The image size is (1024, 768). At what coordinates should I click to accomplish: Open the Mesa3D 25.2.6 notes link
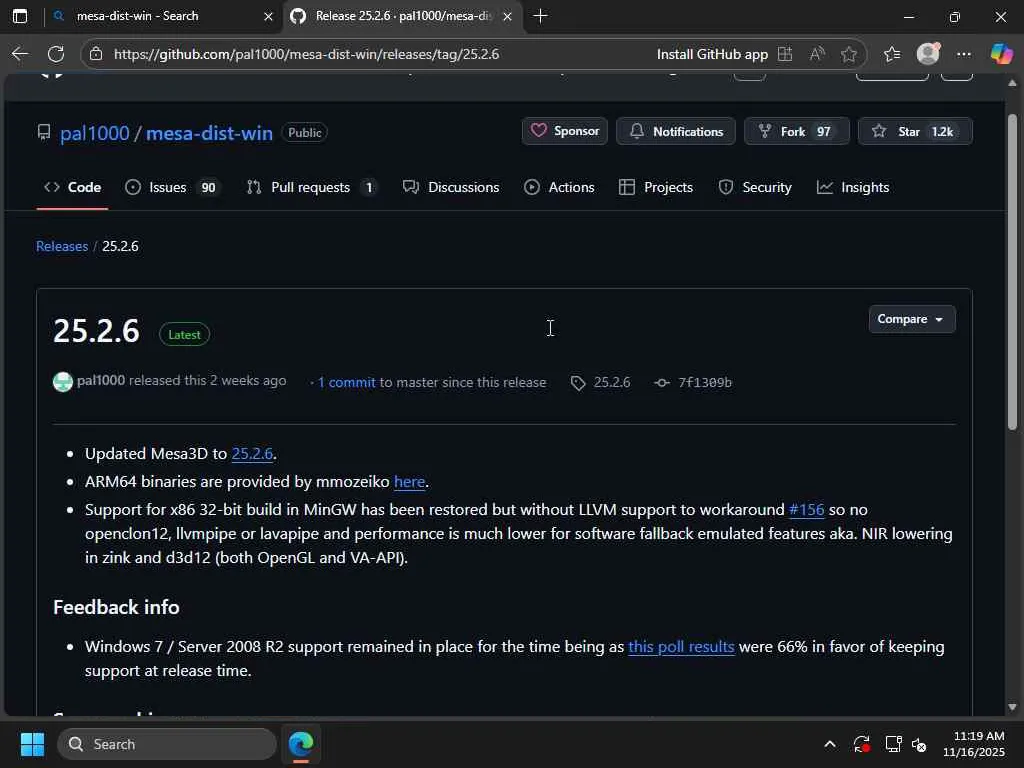(252, 454)
